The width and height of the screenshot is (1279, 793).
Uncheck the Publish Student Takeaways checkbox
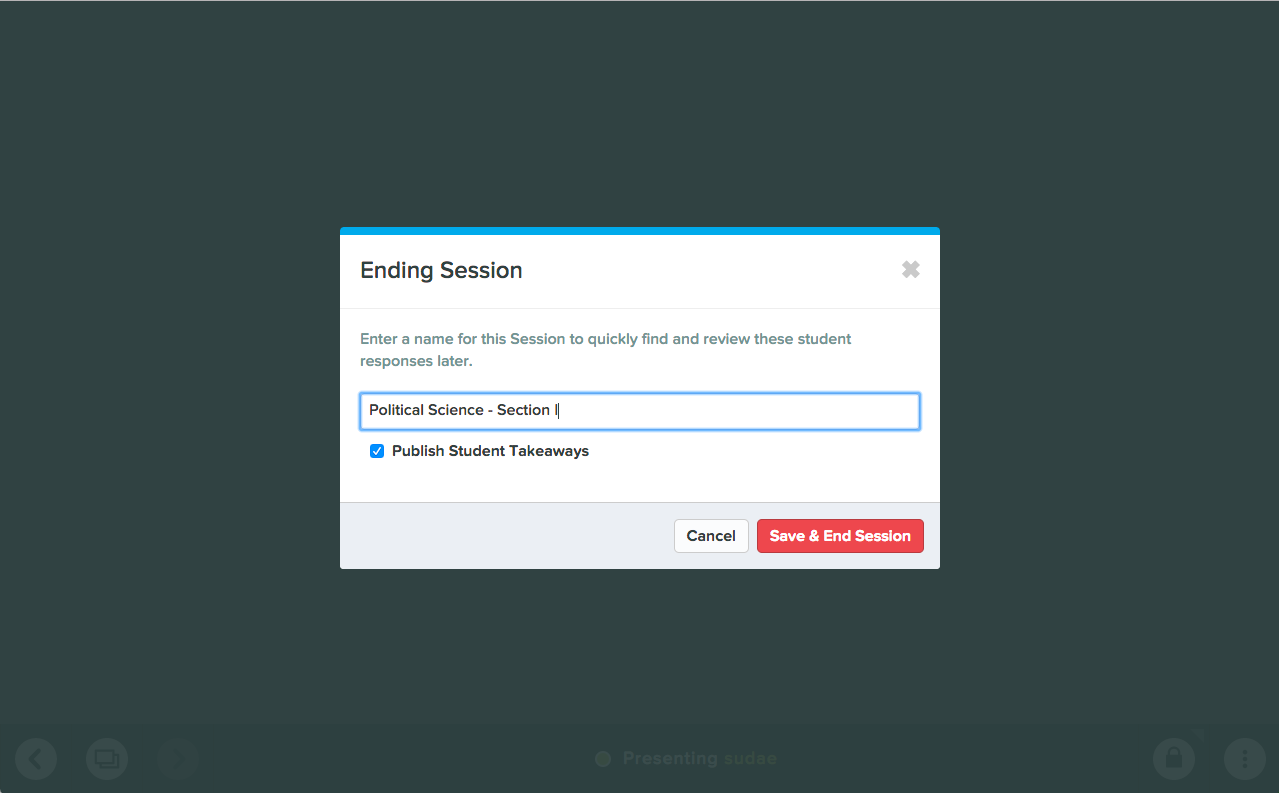tap(377, 451)
